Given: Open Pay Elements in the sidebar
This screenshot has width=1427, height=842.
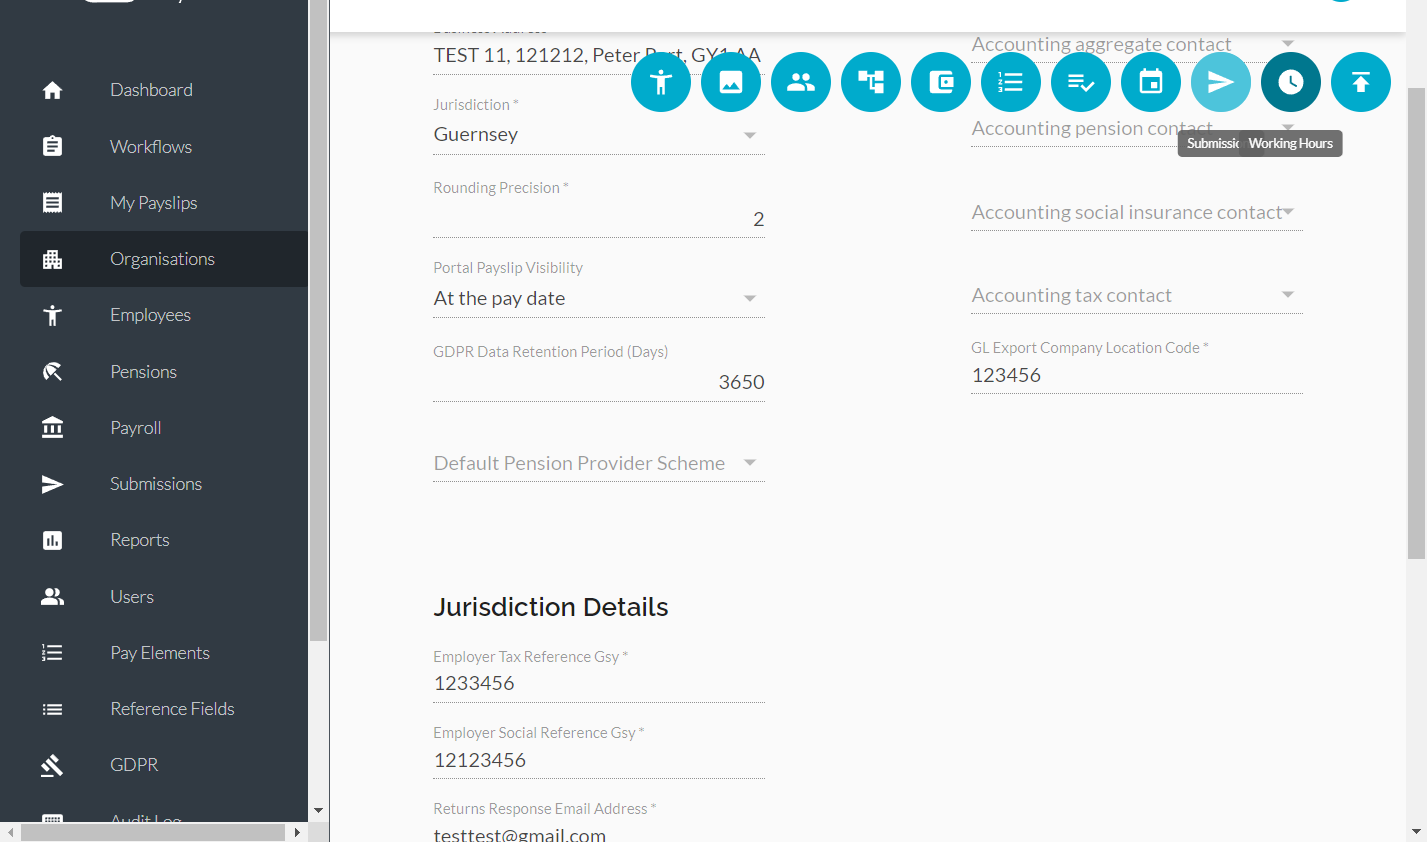Looking at the screenshot, I should [x=164, y=653].
